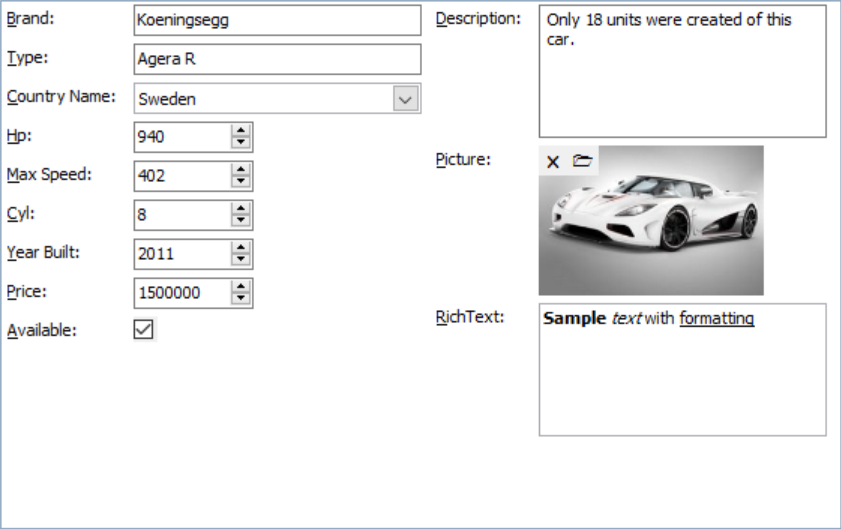Decrease the Hp value with down arrow
This screenshot has width=841, height=529.
(x=241, y=143)
